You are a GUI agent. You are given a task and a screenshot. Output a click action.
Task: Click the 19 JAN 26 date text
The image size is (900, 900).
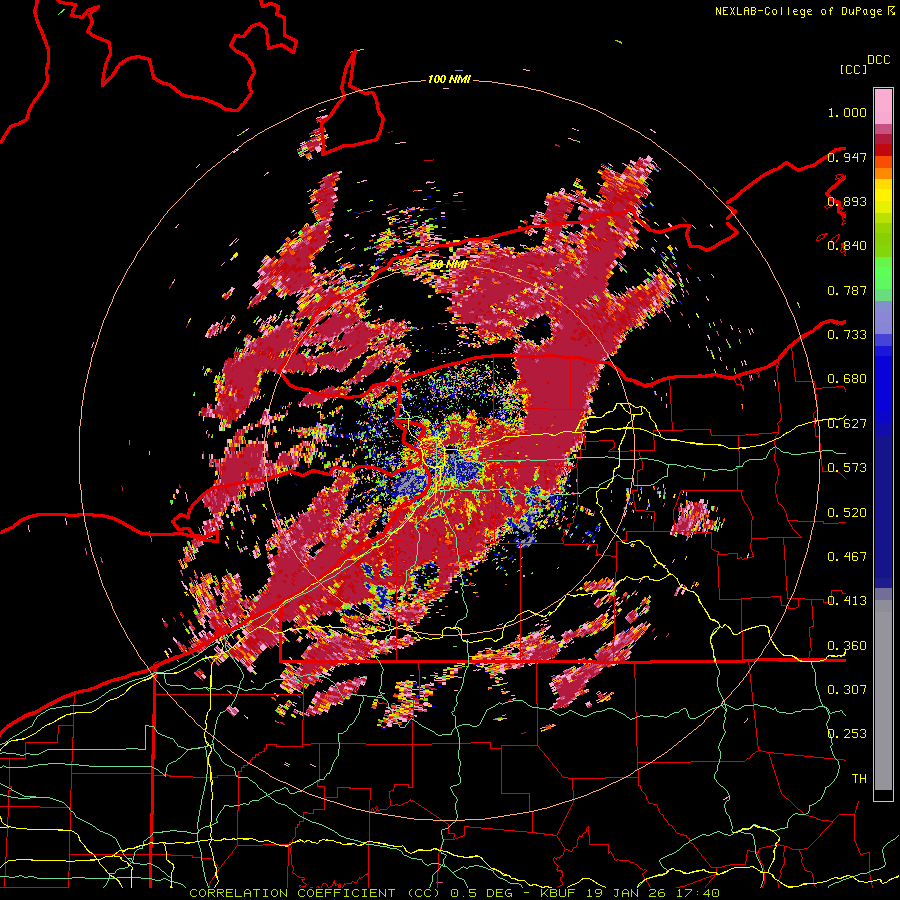[x=625, y=893]
